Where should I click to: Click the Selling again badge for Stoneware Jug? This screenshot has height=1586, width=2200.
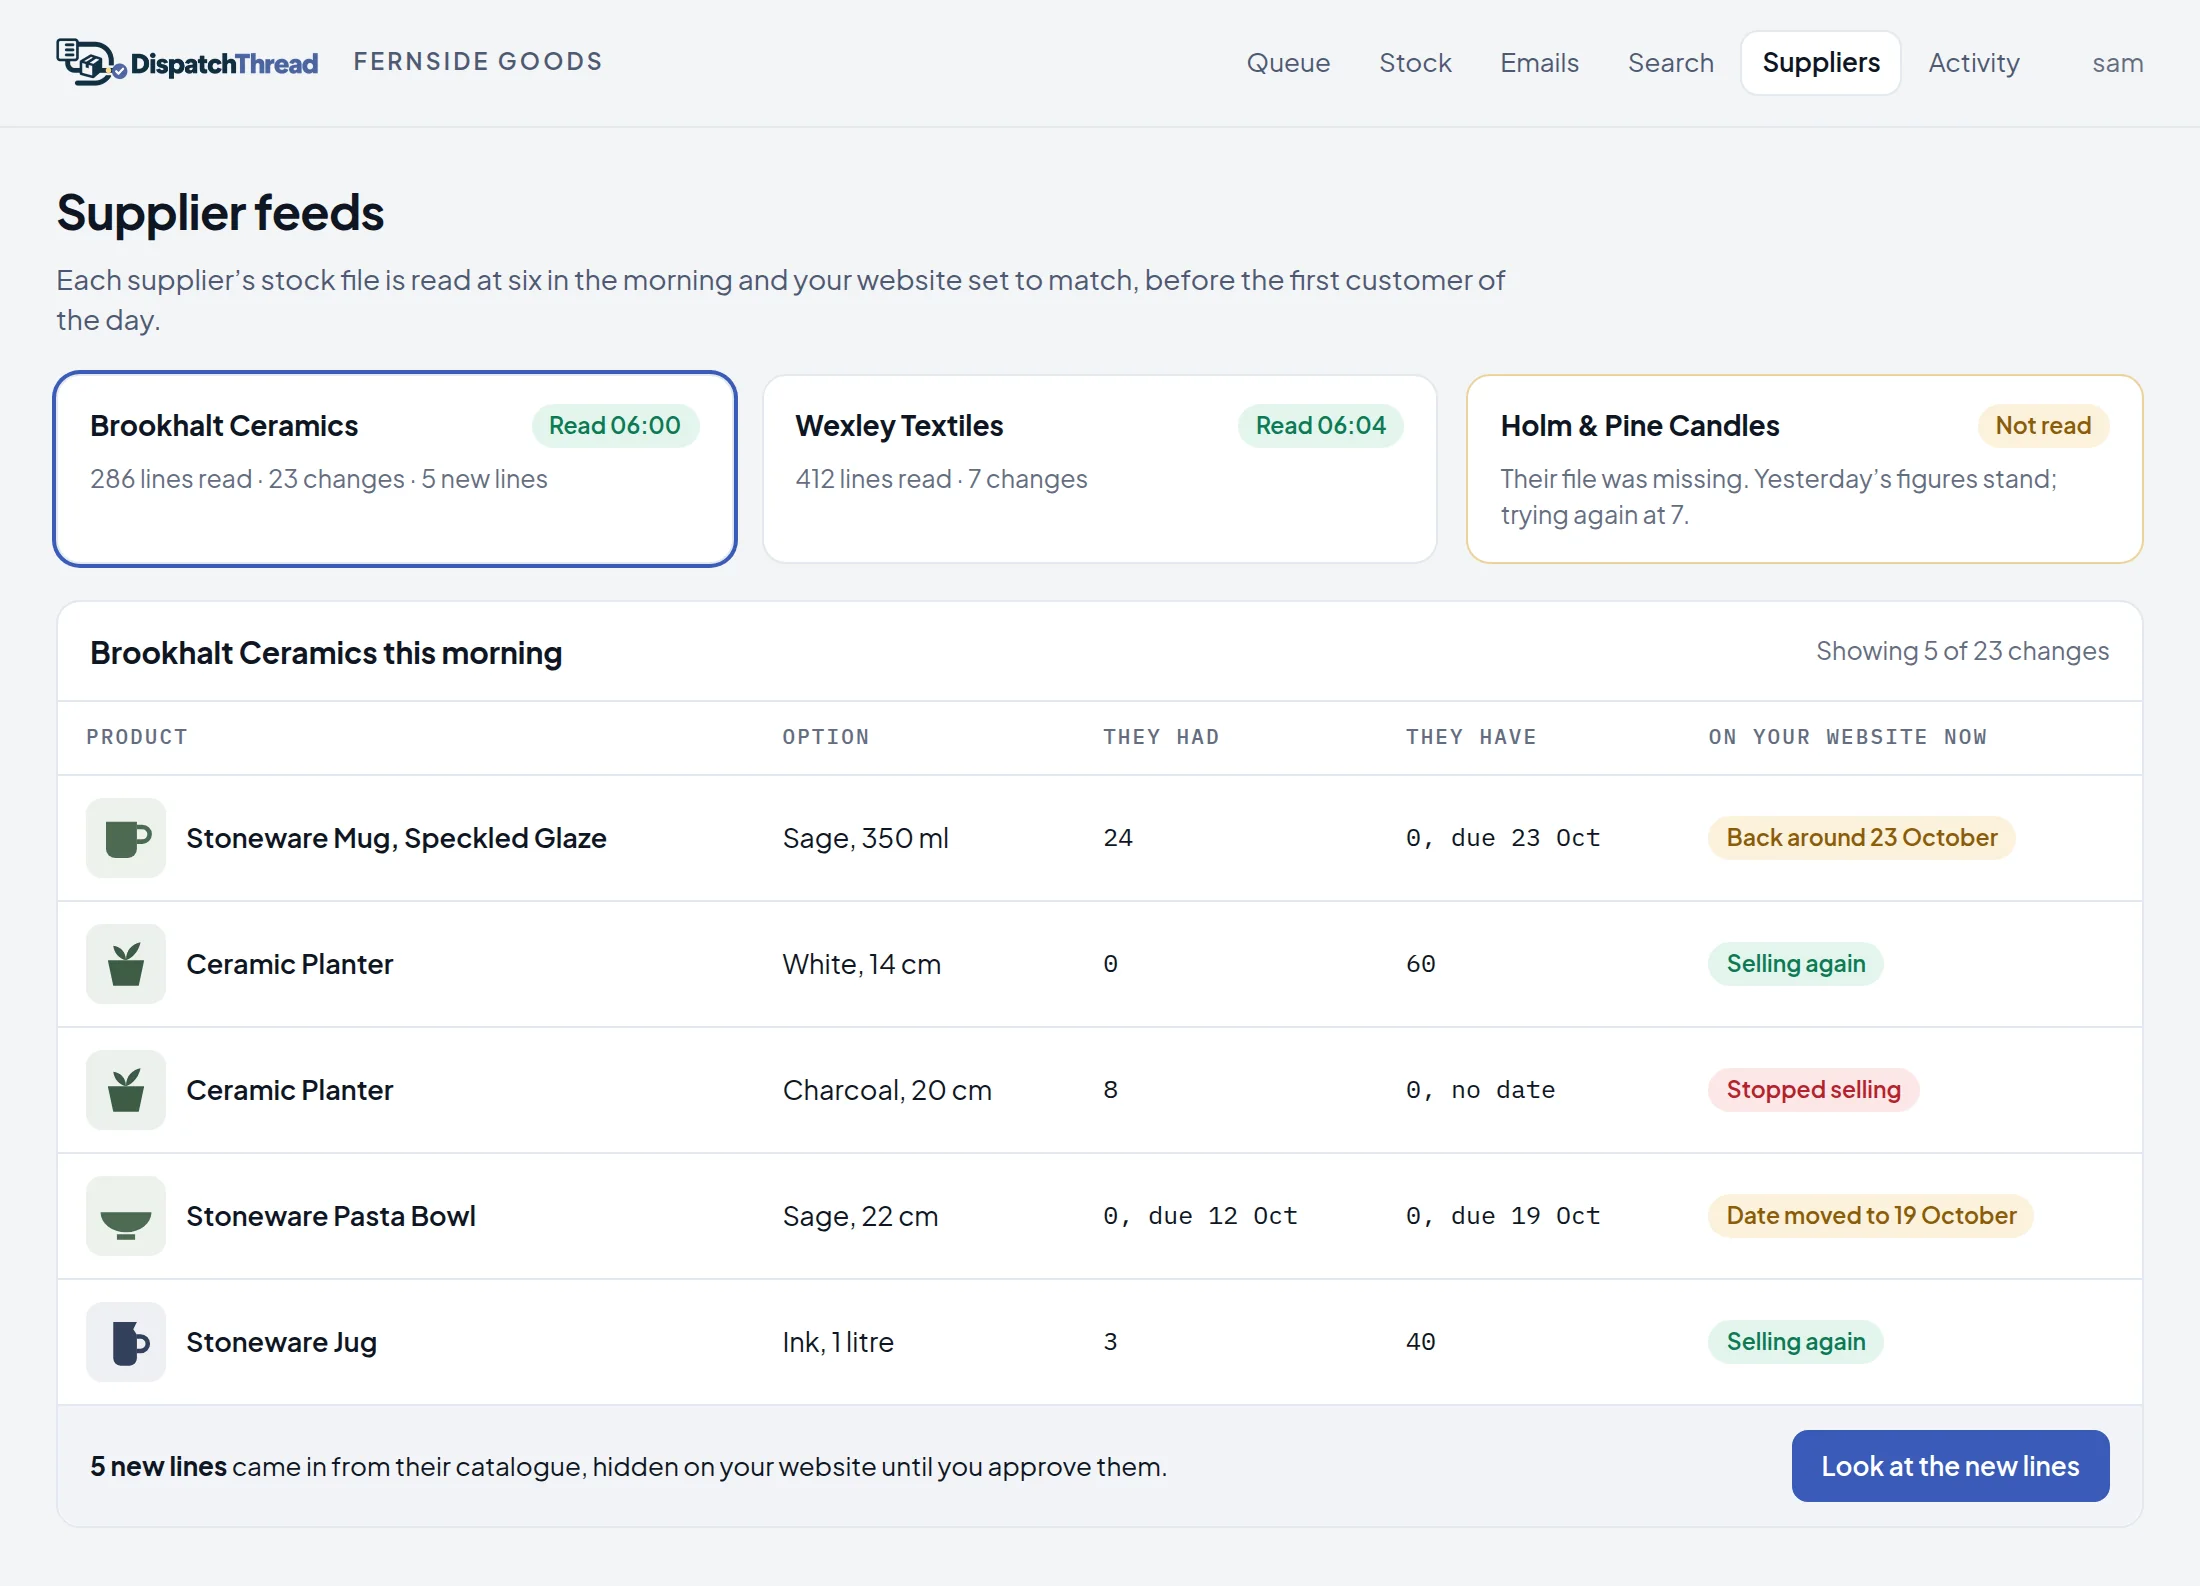pos(1795,1342)
